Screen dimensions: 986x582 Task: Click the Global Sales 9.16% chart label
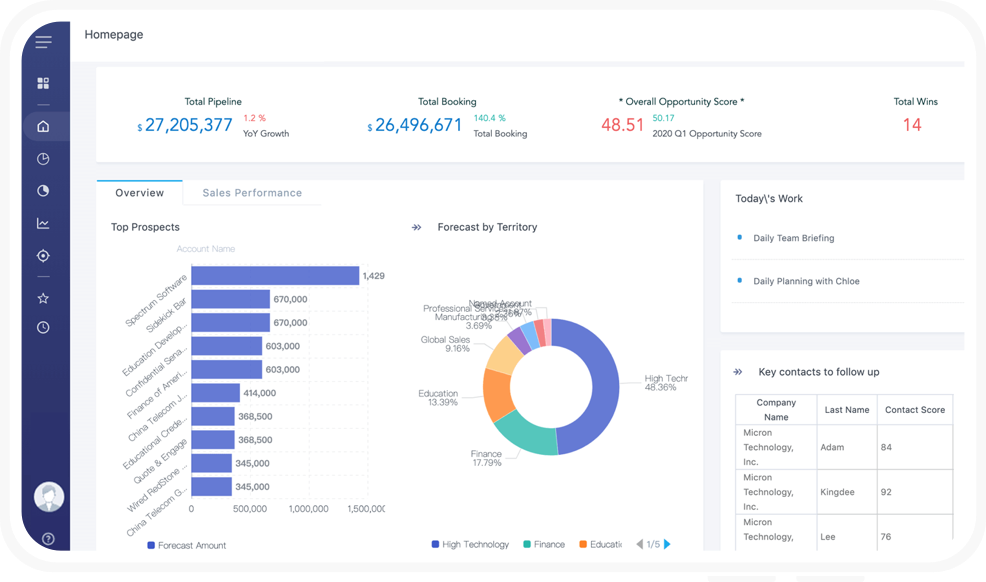(445, 344)
